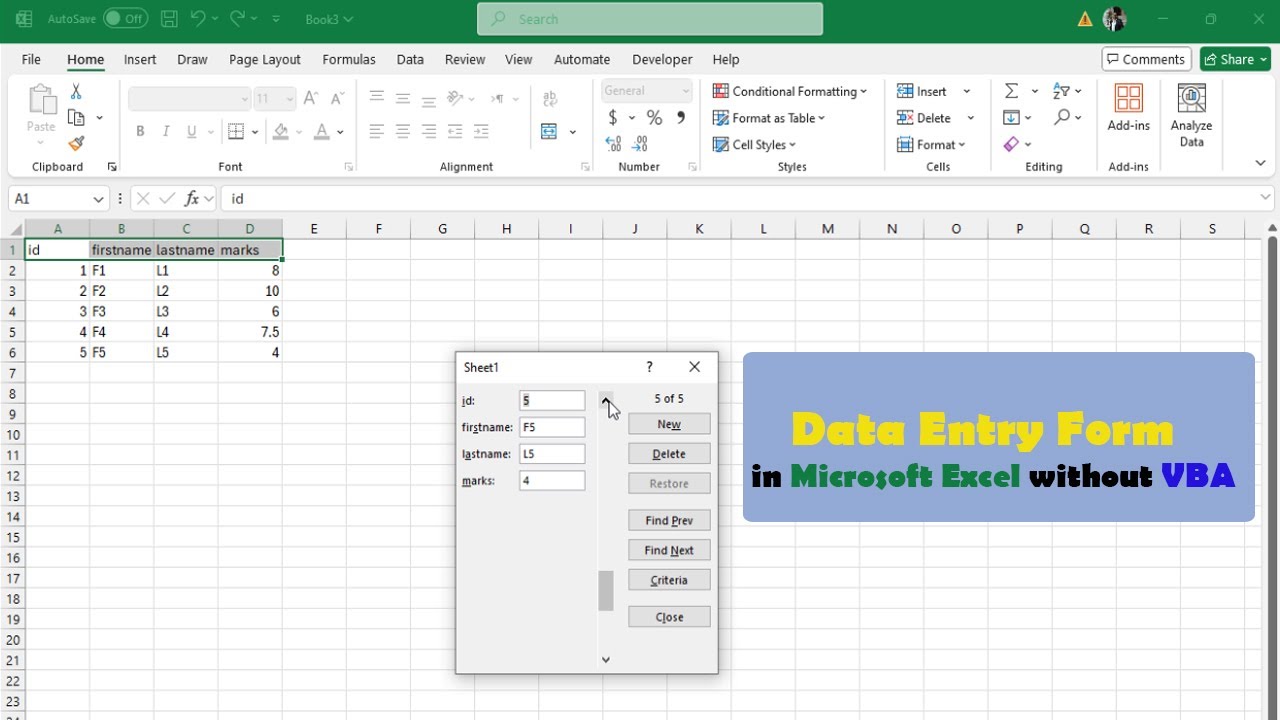Toggle Bold formatting
The height and width of the screenshot is (720, 1280).
click(140, 132)
